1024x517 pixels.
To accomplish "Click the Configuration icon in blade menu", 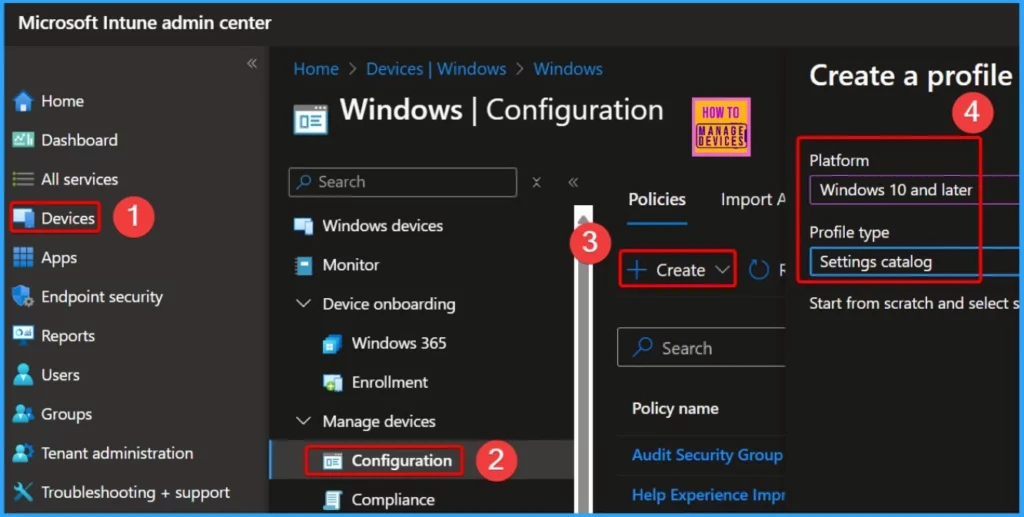I will click(x=332, y=462).
